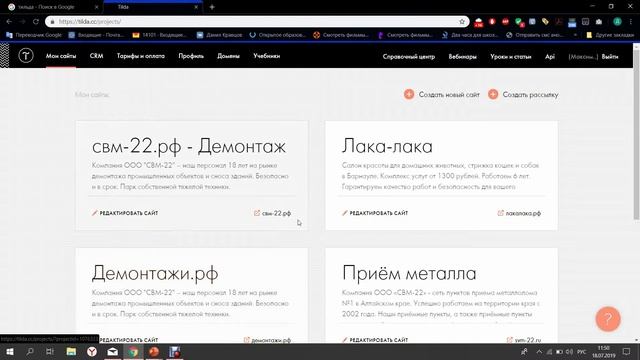Reload the page with the refresh icon

36,22
